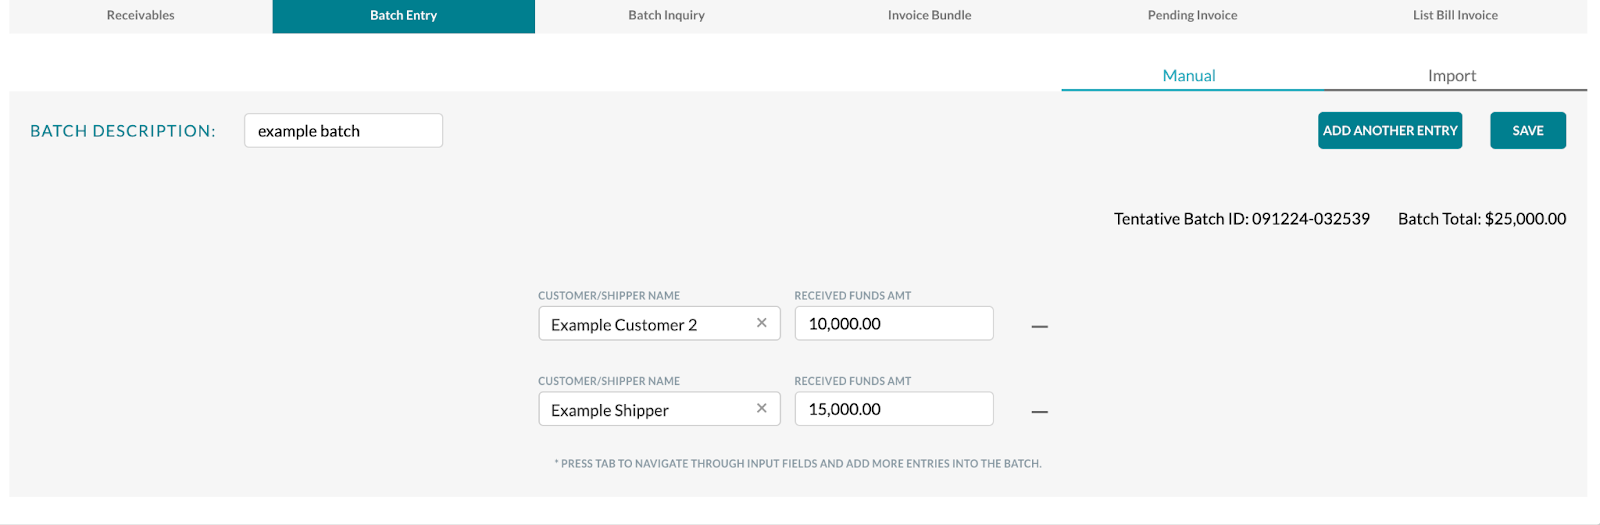Select the Manual entry mode tab
The width and height of the screenshot is (1600, 525).
point(1189,76)
